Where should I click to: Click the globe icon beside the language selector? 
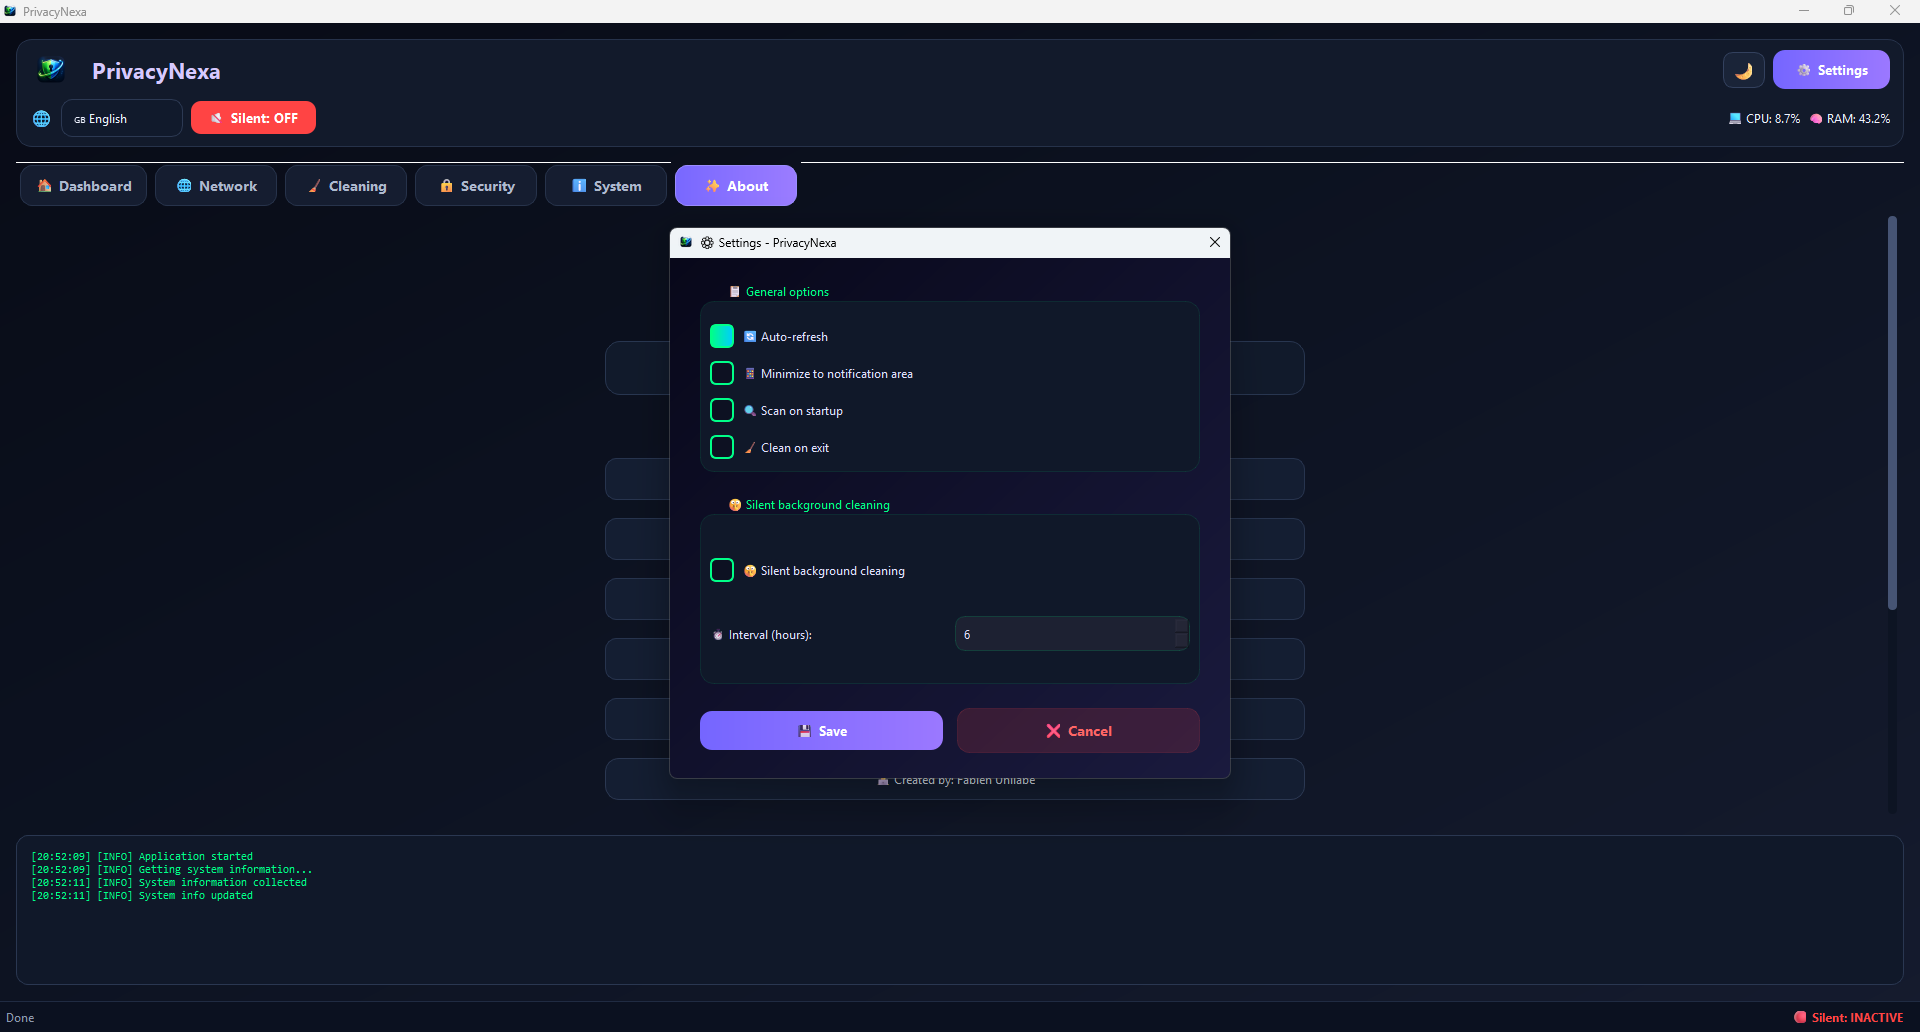[x=41, y=119]
